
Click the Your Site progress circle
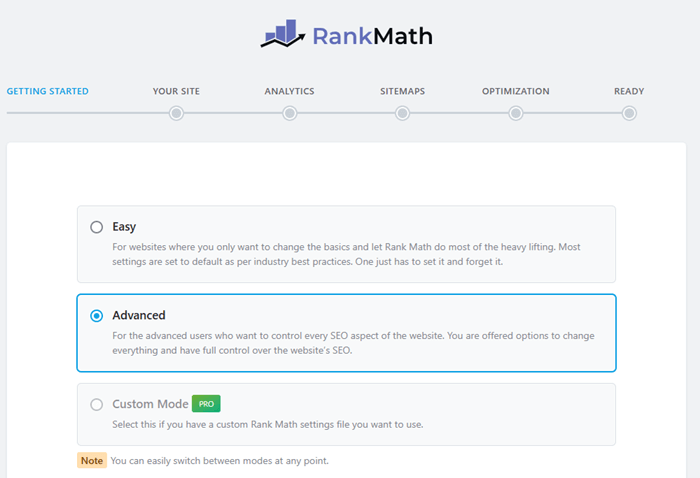tap(176, 113)
